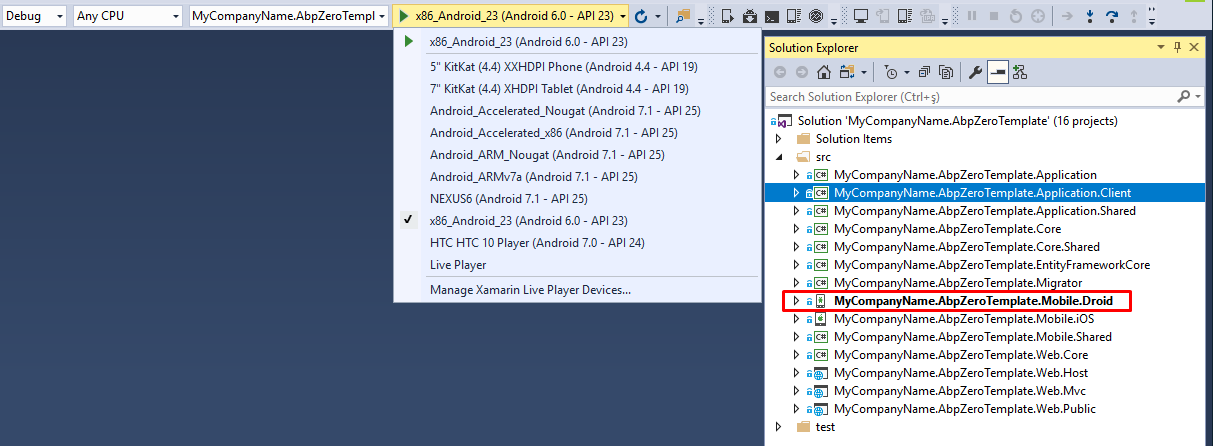The width and height of the screenshot is (1213, 446).
Task: Collapse the src folder
Action: [x=779, y=157]
